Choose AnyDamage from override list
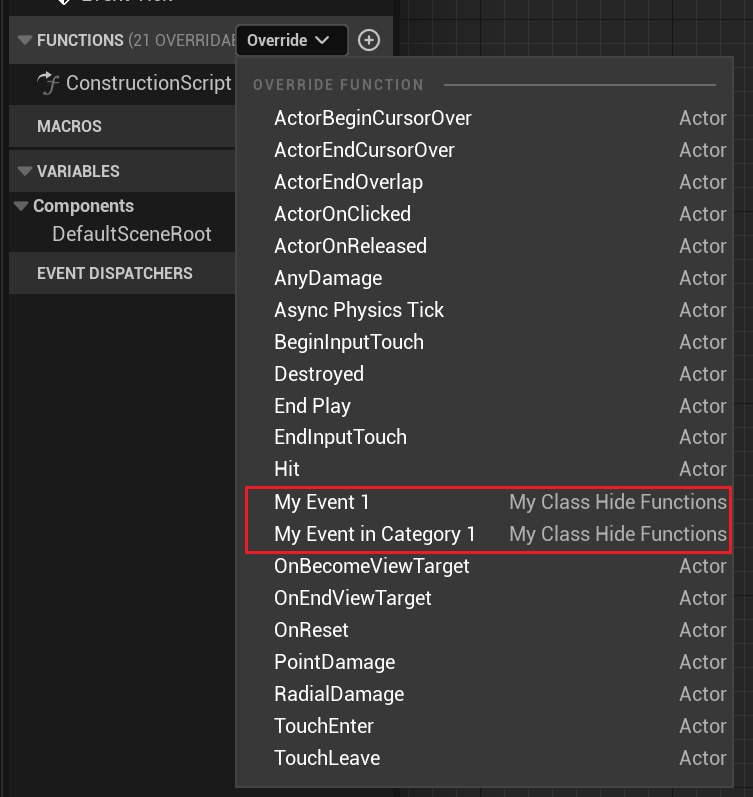This screenshot has width=753, height=797. pos(328,278)
